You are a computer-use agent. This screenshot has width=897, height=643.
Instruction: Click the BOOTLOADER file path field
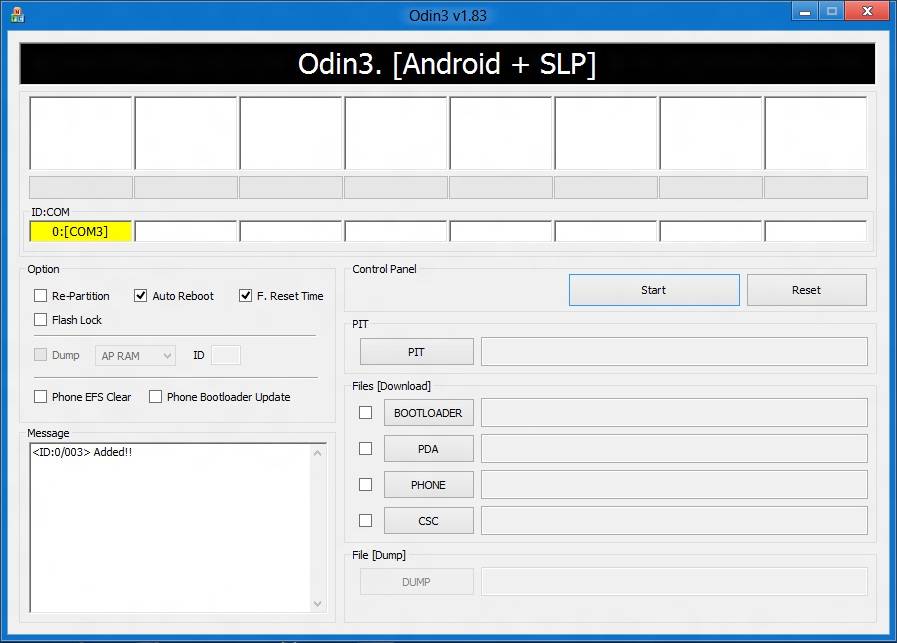point(674,412)
